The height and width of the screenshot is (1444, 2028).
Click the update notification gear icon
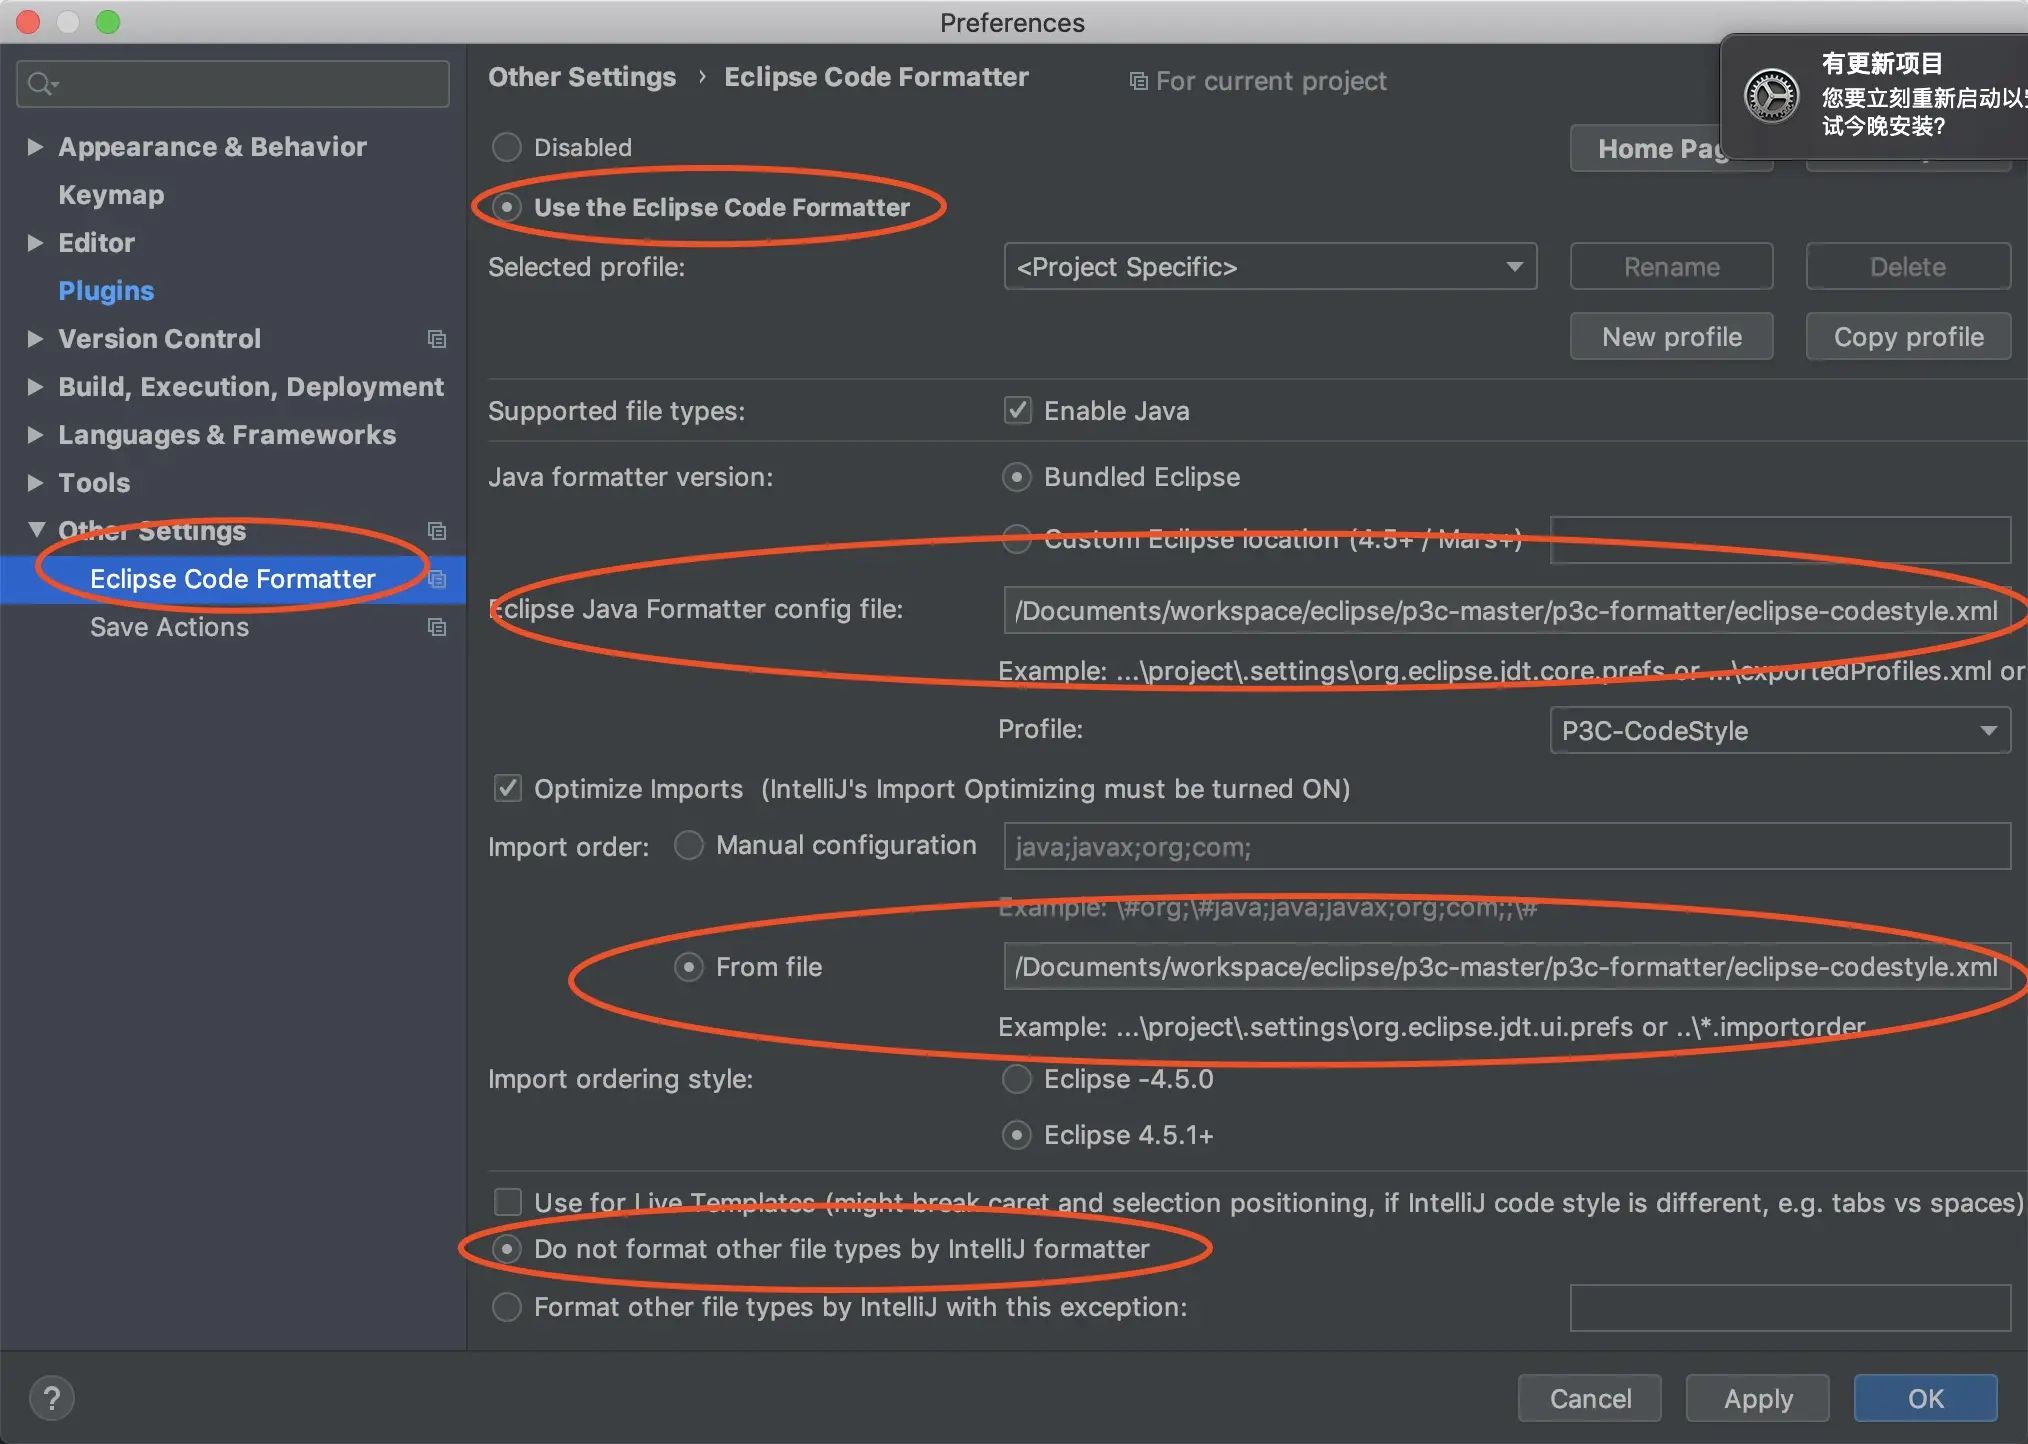pos(1771,96)
